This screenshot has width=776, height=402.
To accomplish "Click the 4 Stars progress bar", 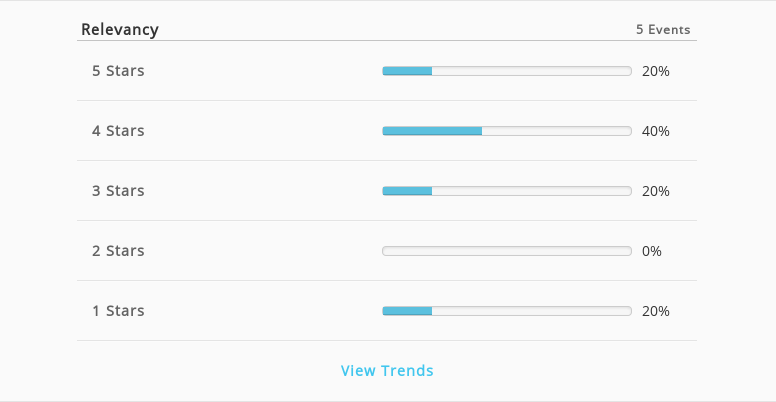I will click(x=507, y=131).
